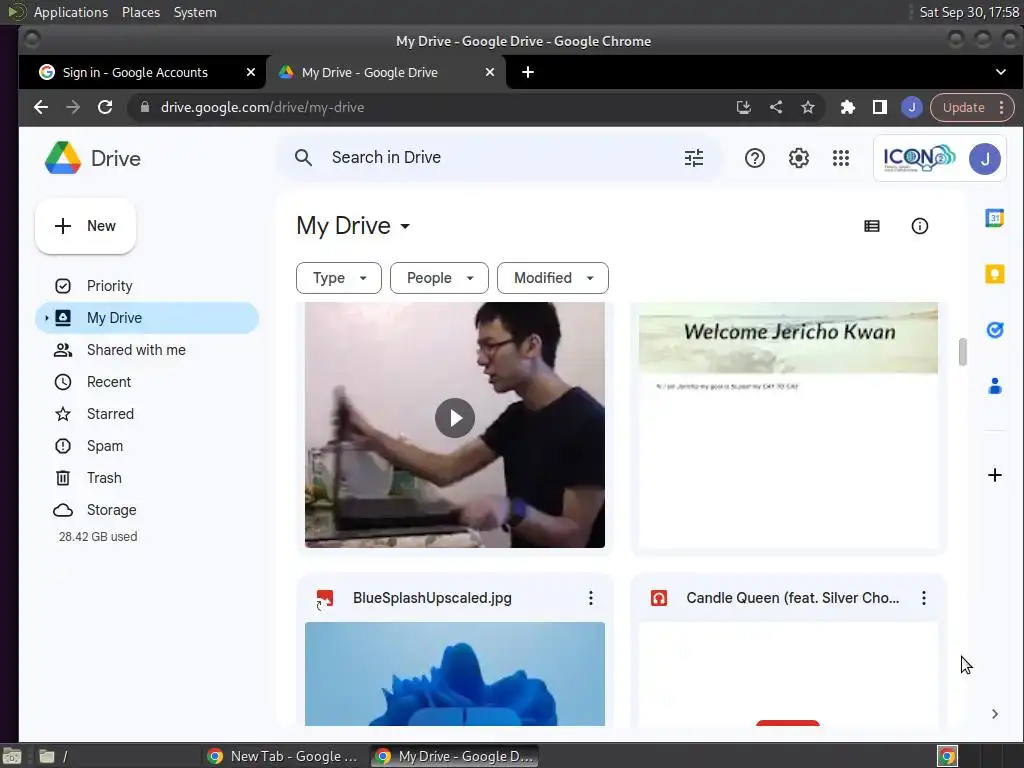Open Drive settings gear
Viewport: 1024px width, 768px height.
(798, 158)
